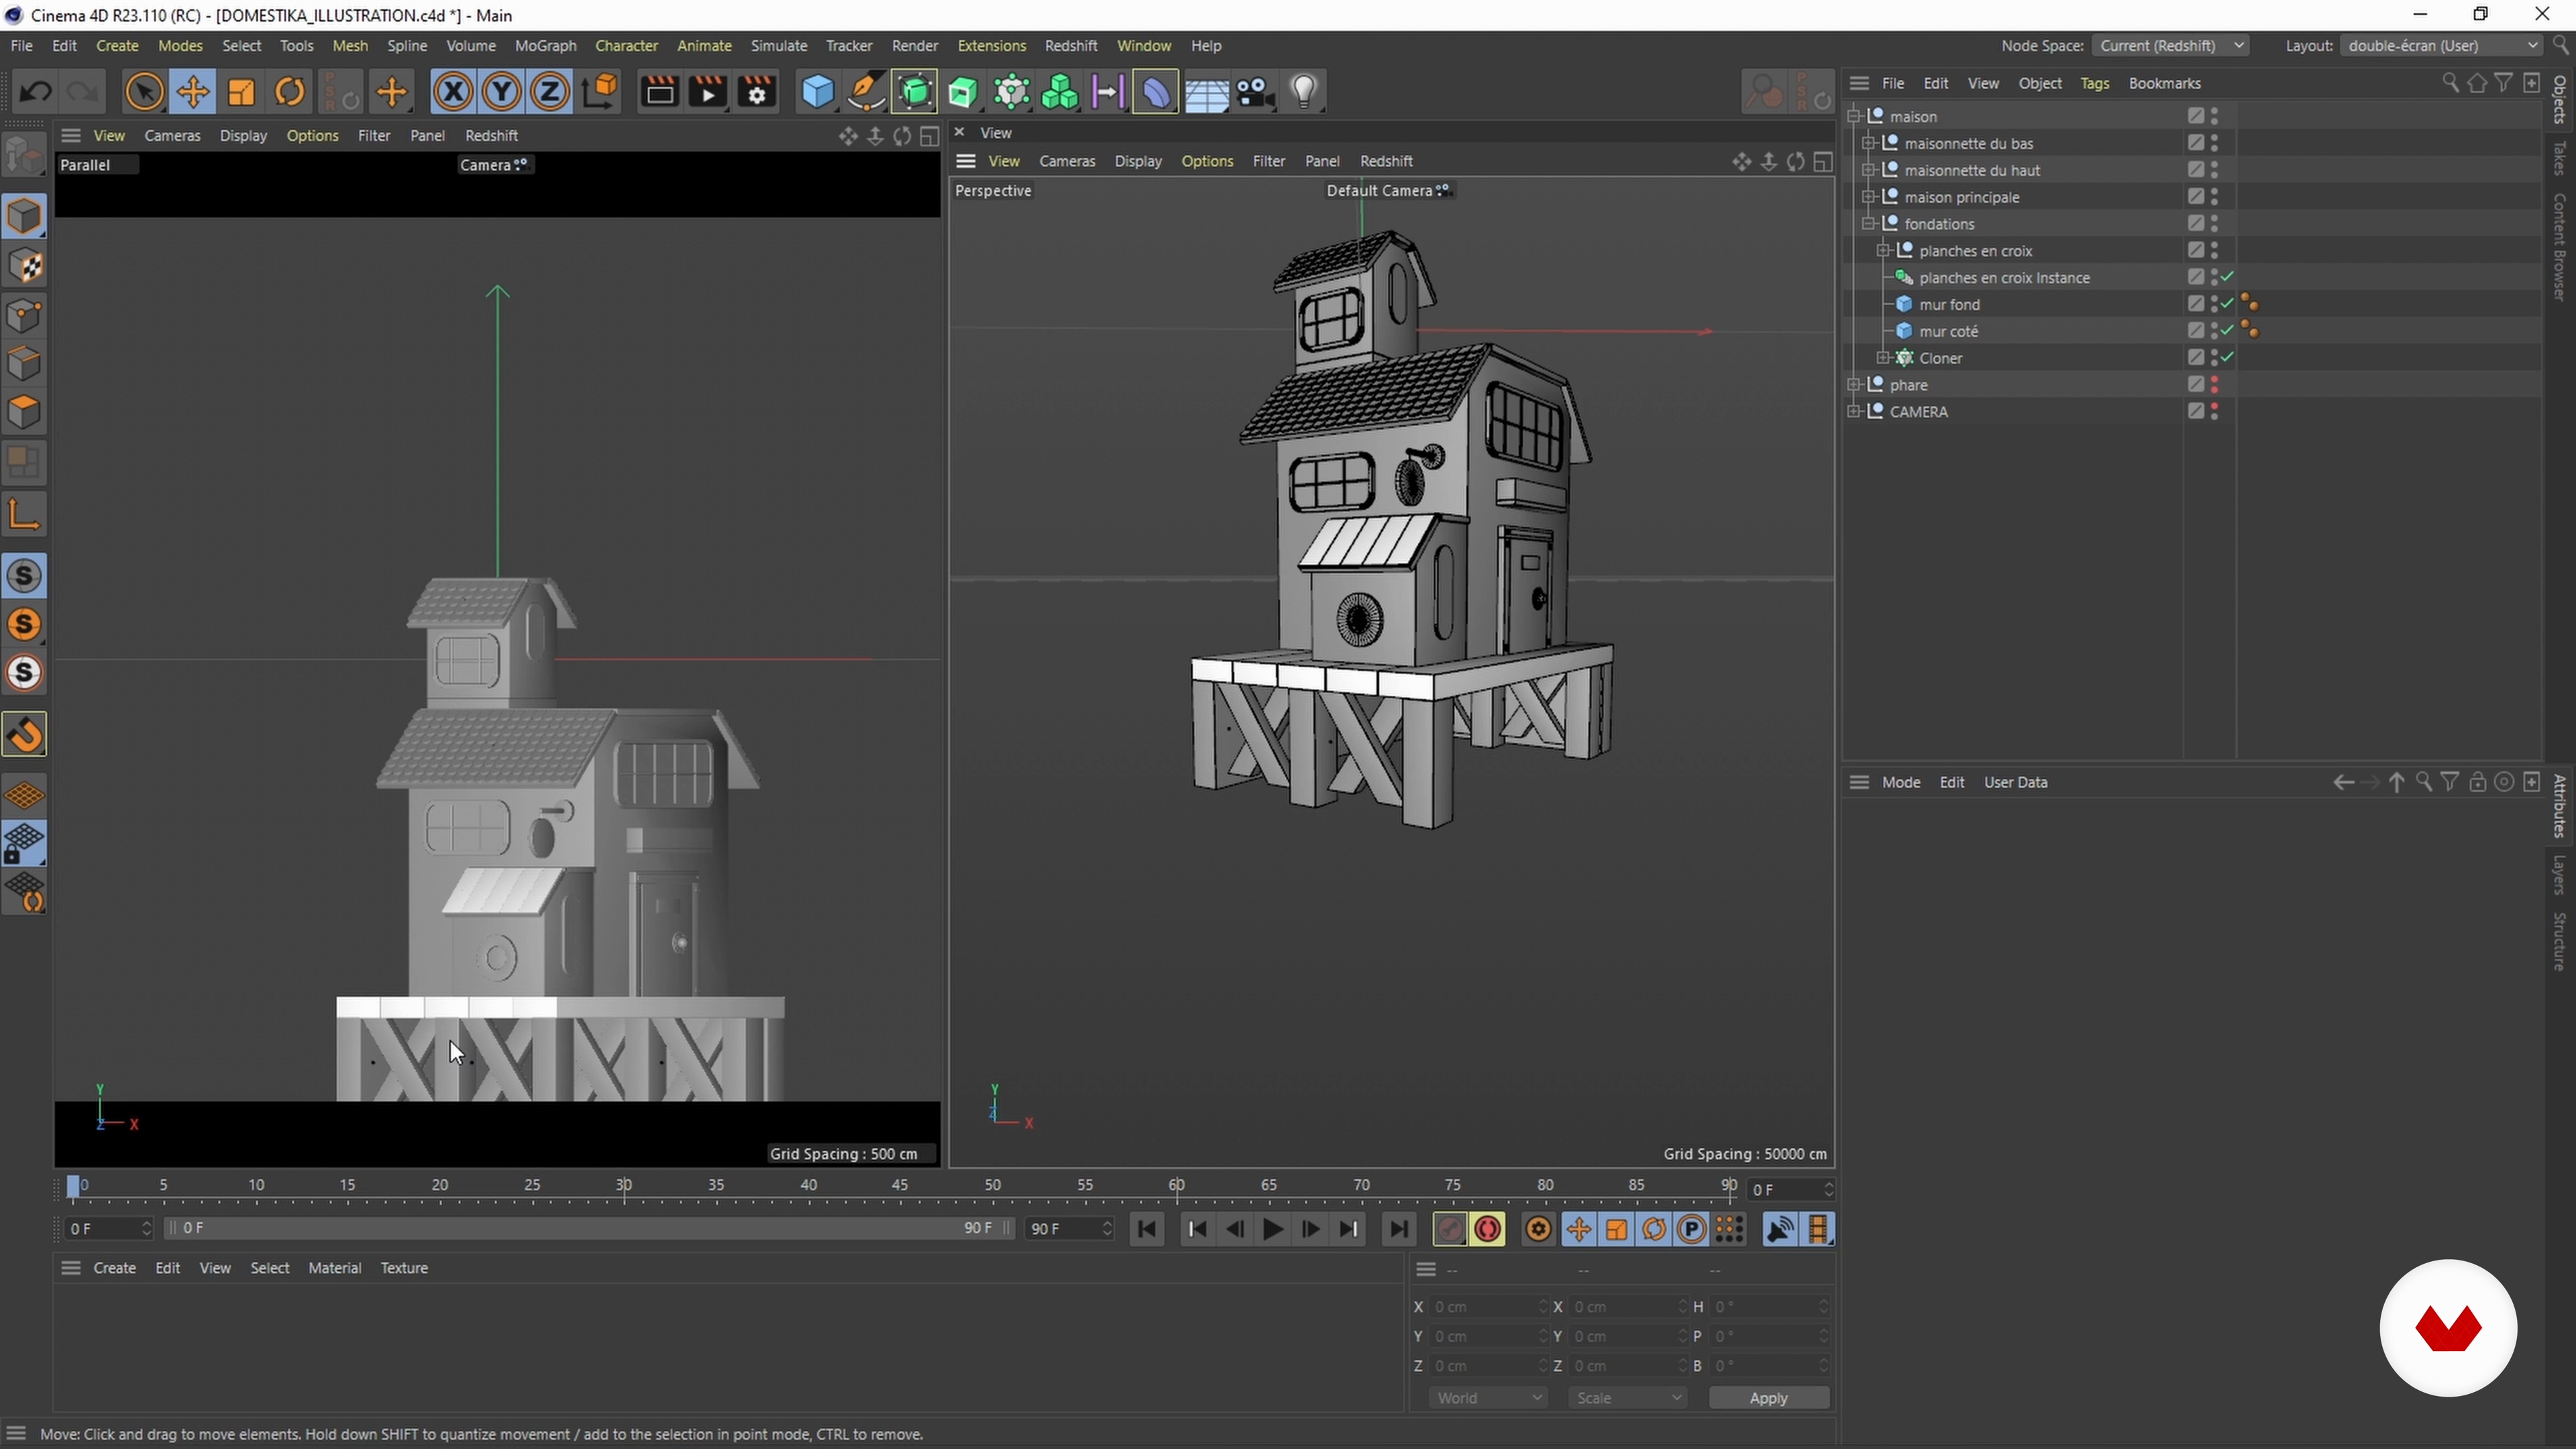The width and height of the screenshot is (2576, 1449).
Task: Select the Move tool in top toolbar
Action: click(x=192, y=92)
